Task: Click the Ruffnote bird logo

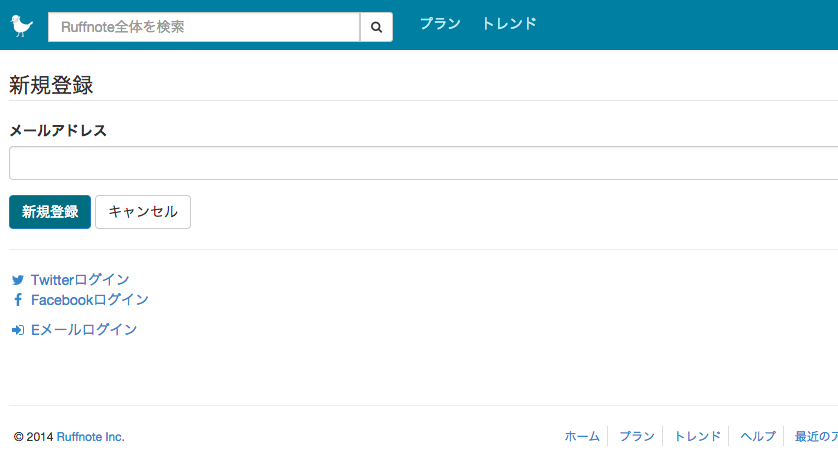Action: point(22,25)
